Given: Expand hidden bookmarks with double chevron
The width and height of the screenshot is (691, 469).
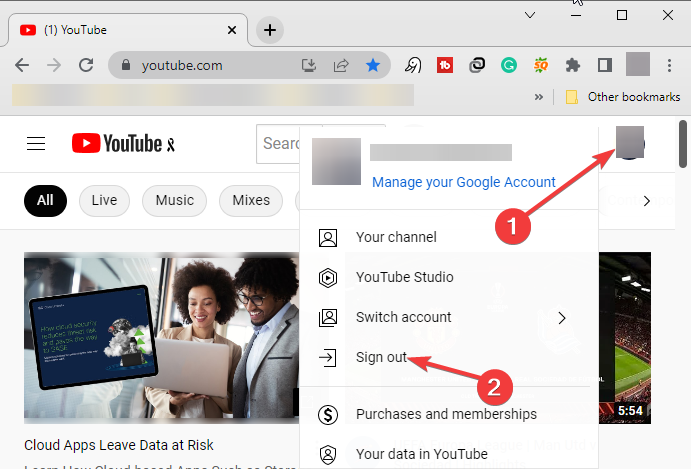Looking at the screenshot, I should point(539,97).
